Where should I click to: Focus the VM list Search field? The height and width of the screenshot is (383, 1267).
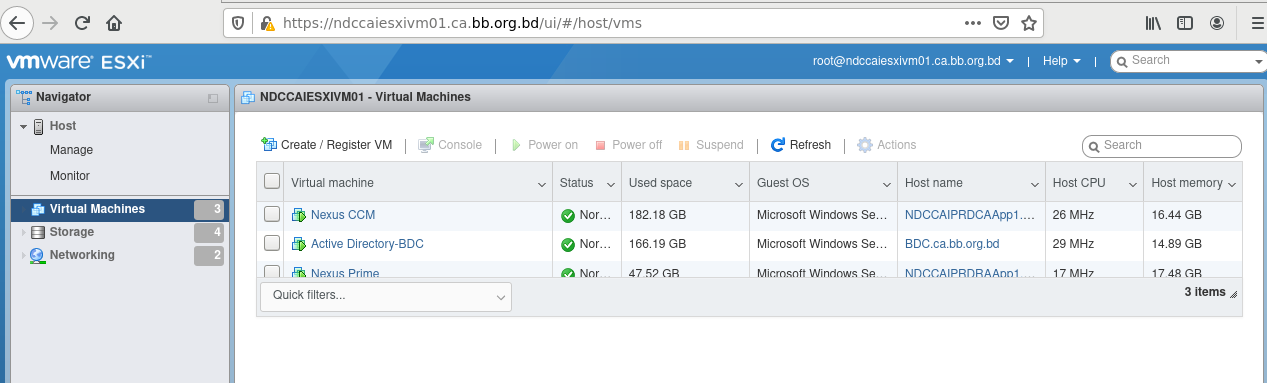tap(1162, 146)
